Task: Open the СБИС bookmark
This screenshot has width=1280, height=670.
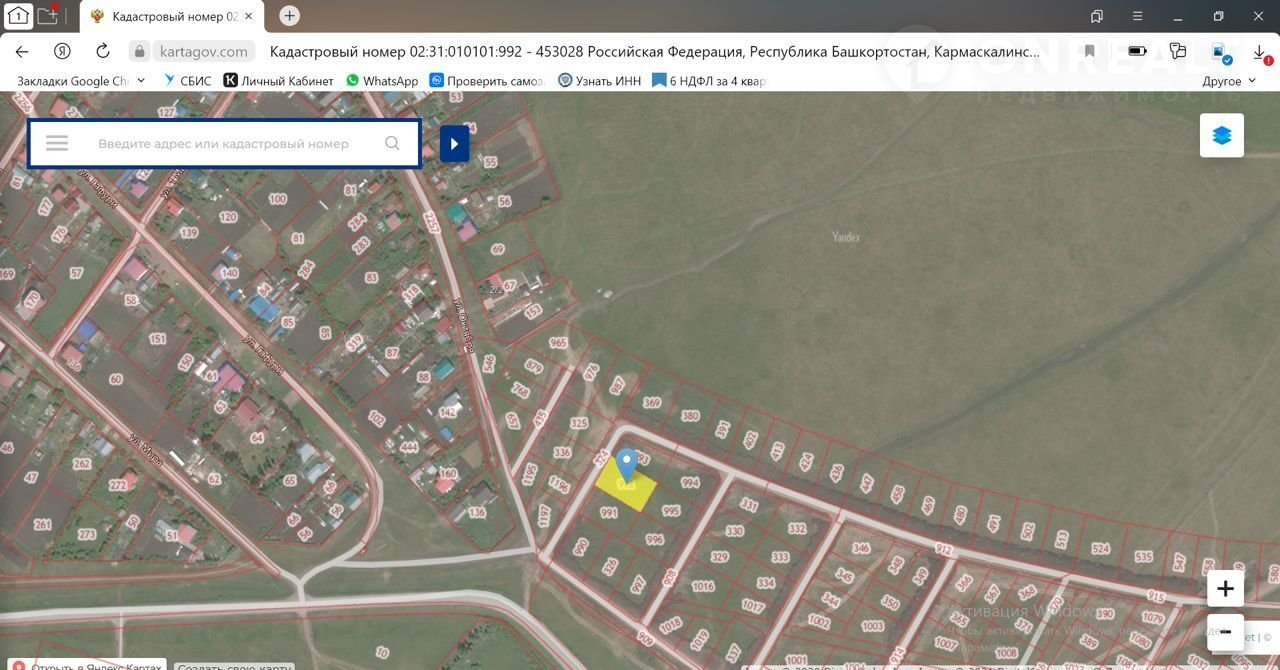Action: click(x=187, y=81)
